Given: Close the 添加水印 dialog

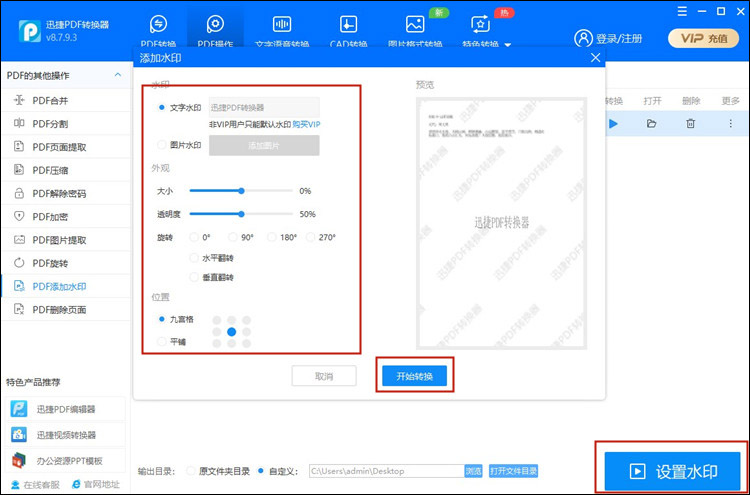Looking at the screenshot, I should click(x=596, y=58).
